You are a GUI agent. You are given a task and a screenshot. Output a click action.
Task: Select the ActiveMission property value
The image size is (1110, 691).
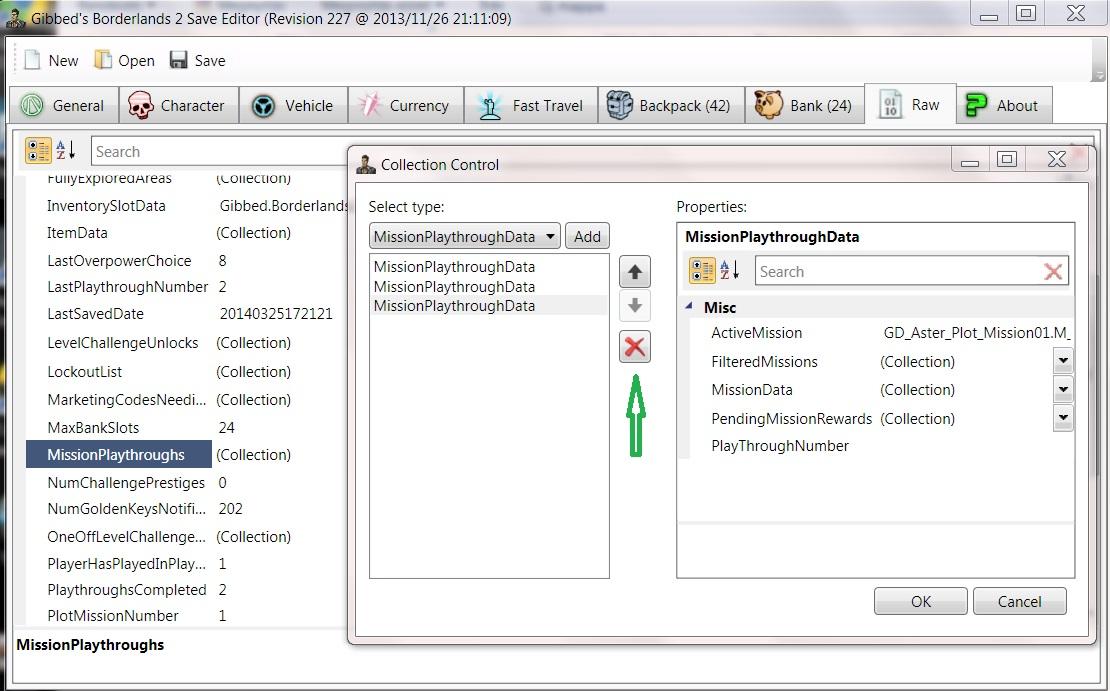pos(976,333)
